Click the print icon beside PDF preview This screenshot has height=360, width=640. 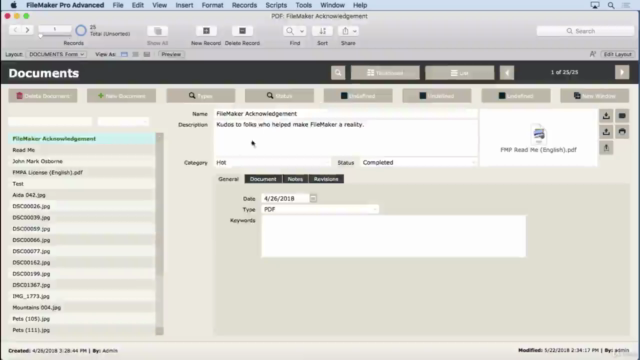(622, 132)
